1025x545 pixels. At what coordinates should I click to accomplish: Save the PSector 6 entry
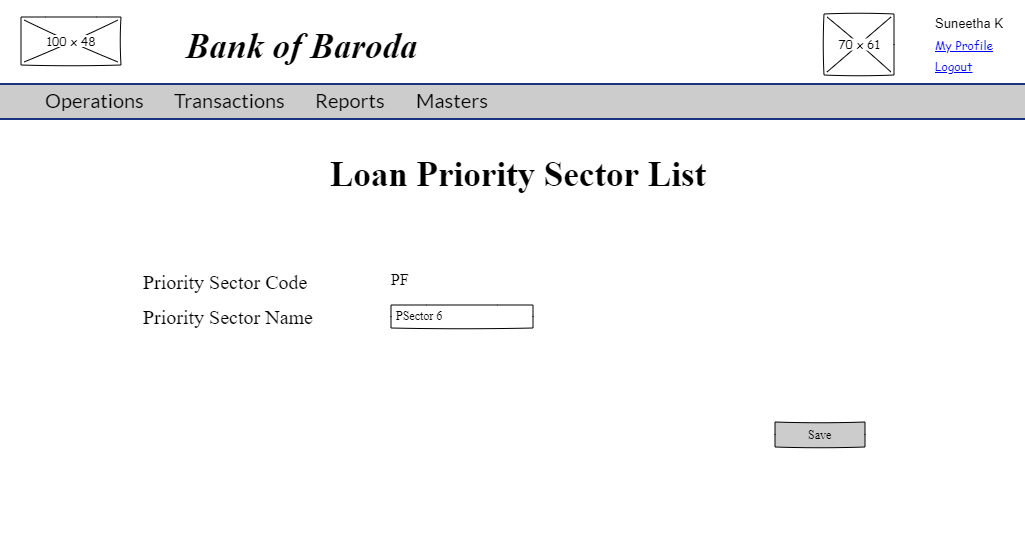(x=819, y=435)
